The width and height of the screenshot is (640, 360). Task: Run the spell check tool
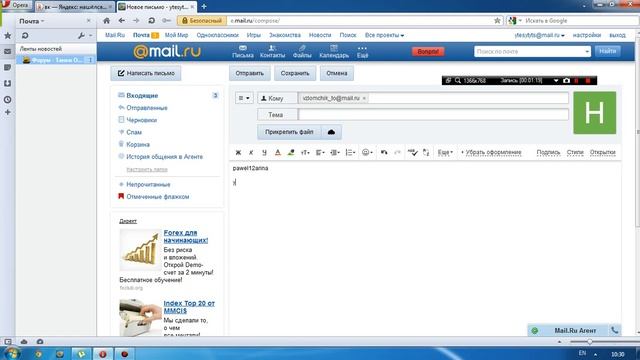pyautogui.click(x=412, y=153)
